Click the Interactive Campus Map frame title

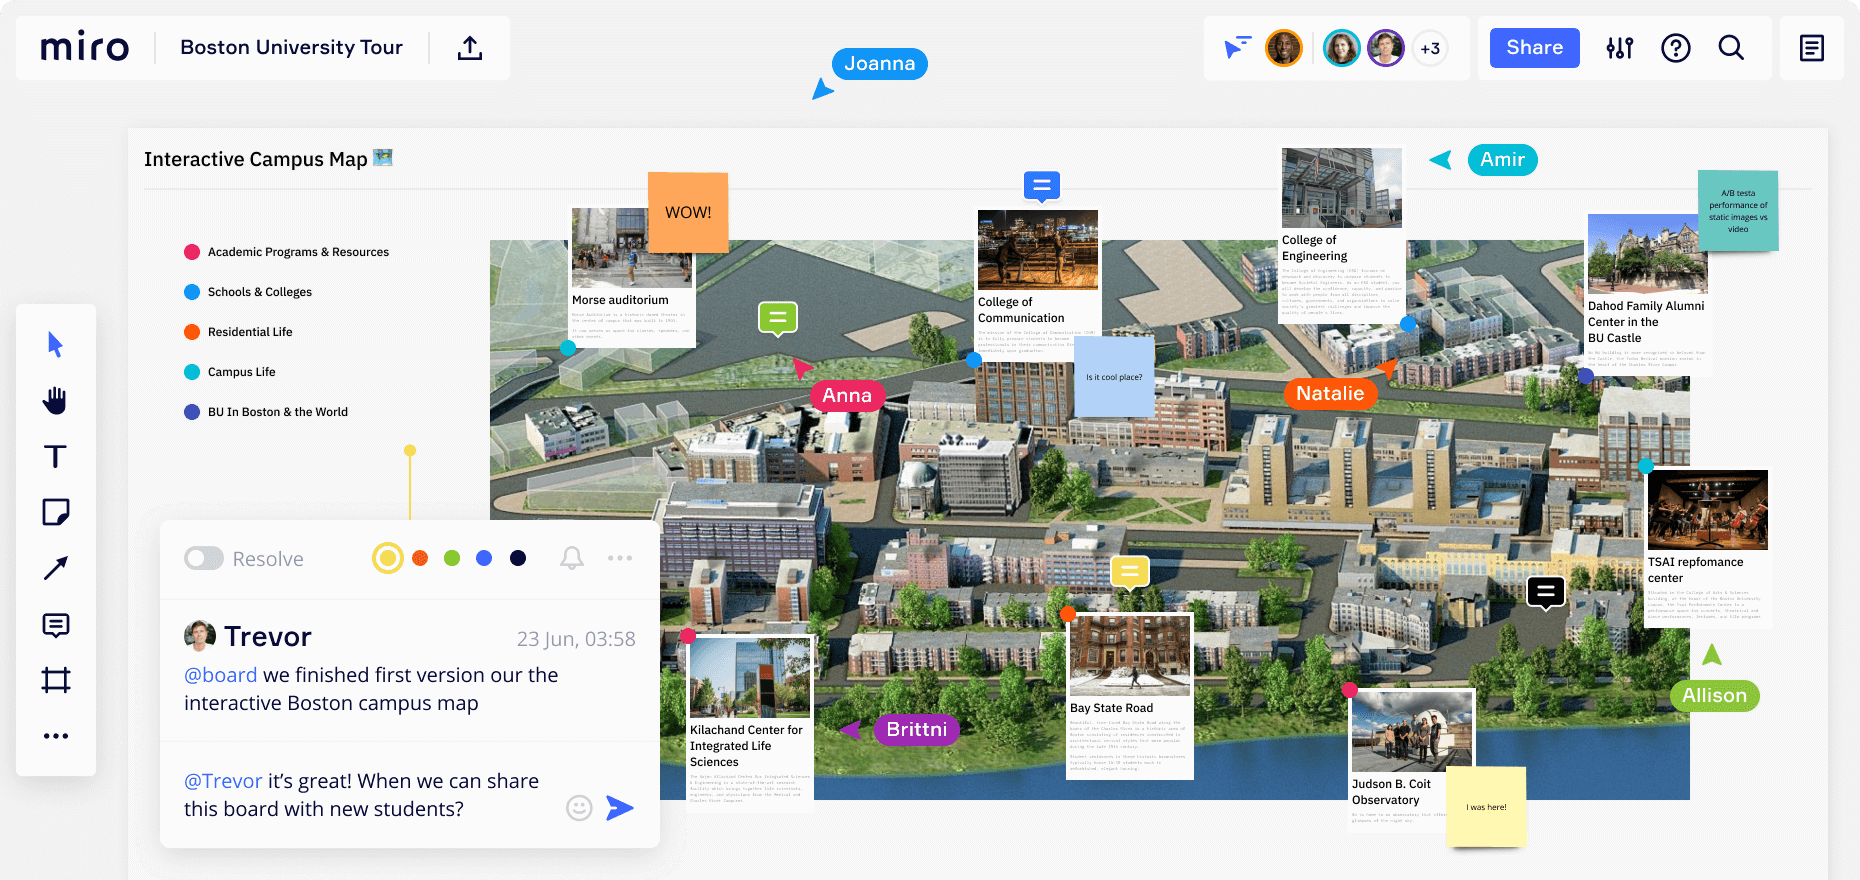click(267, 159)
